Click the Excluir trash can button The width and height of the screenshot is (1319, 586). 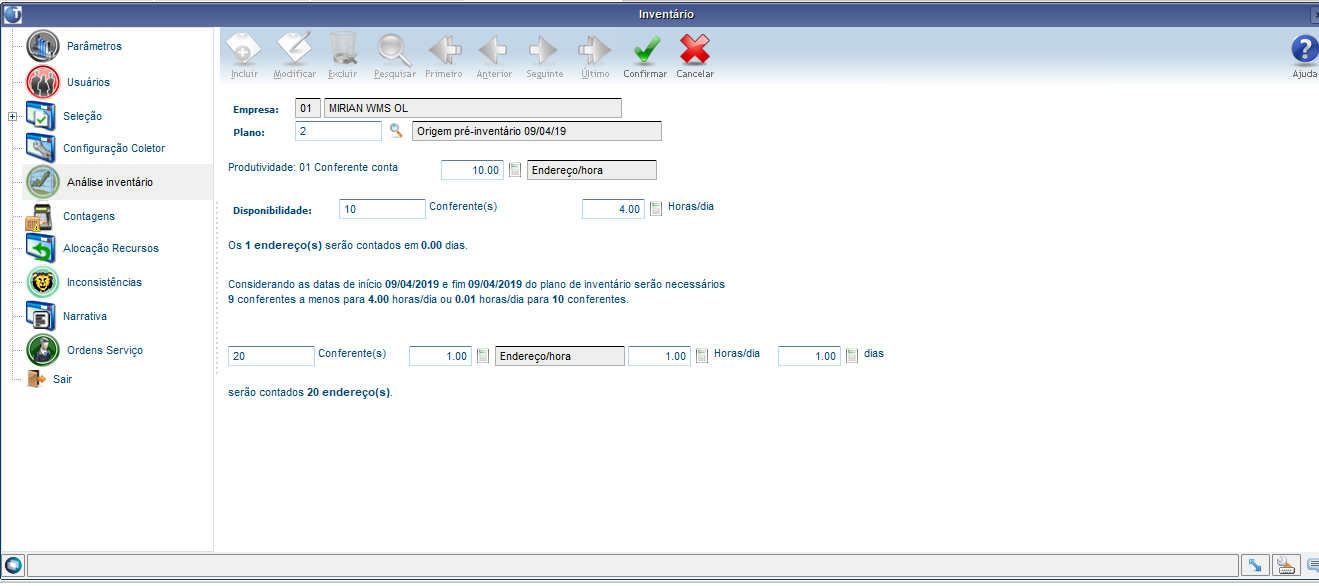click(x=343, y=55)
